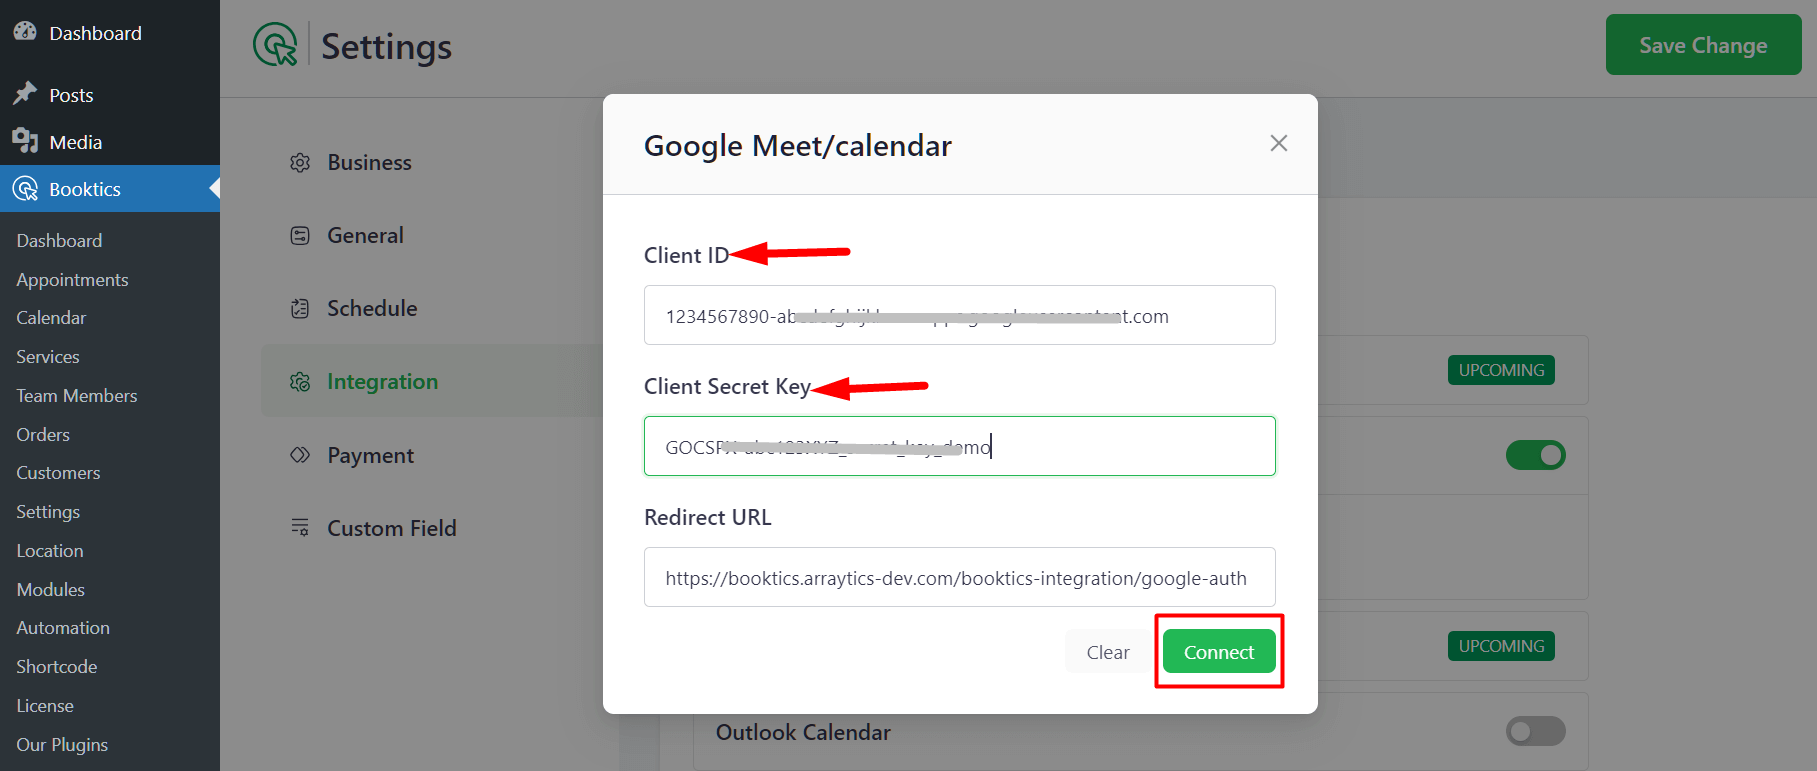Close the Google Meet/calendar dialog
The image size is (1817, 771).
pyautogui.click(x=1278, y=143)
